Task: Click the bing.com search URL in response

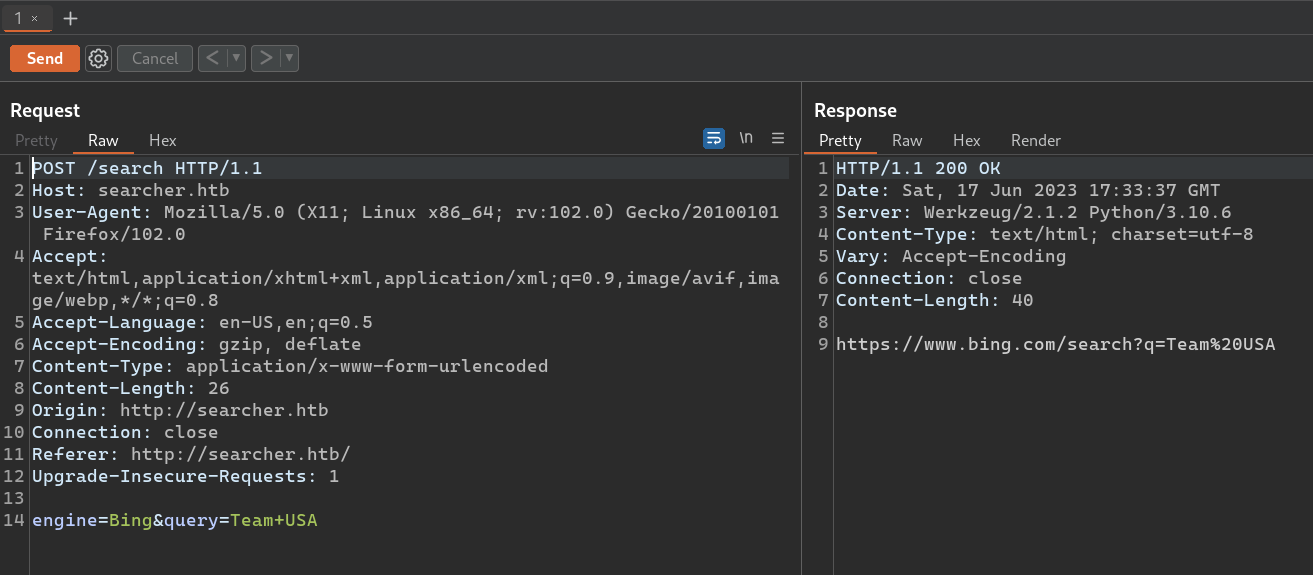Action: pyautogui.click(x=1056, y=344)
